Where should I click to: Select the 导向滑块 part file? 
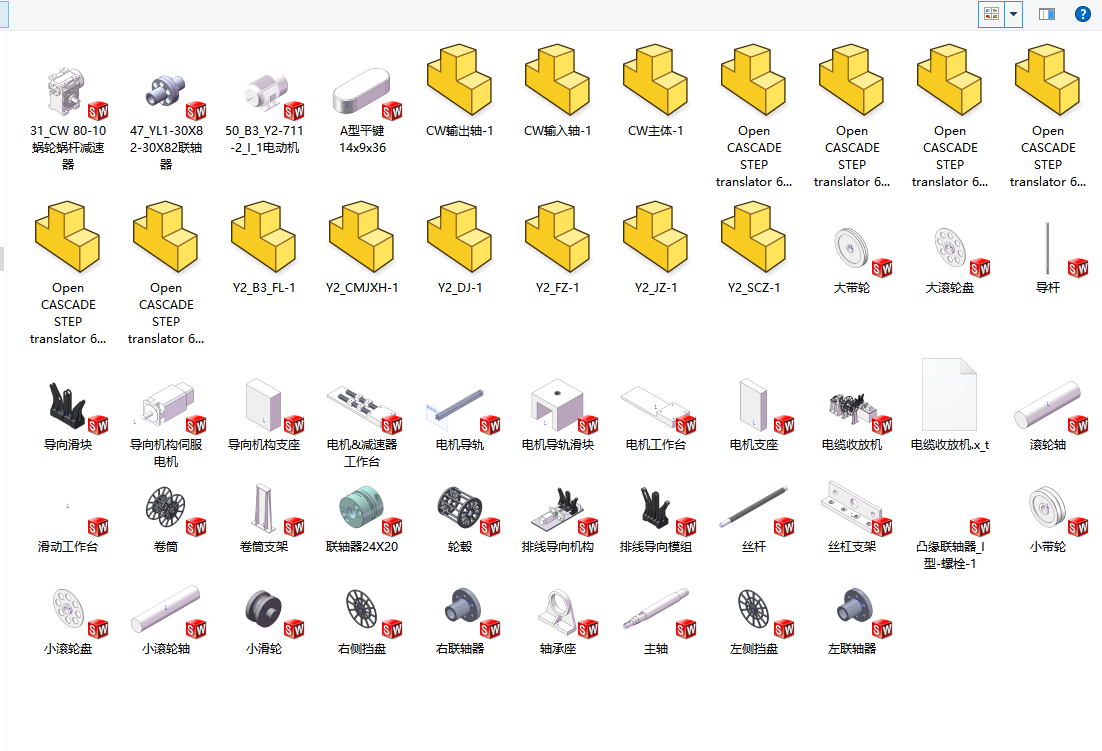click(x=67, y=406)
